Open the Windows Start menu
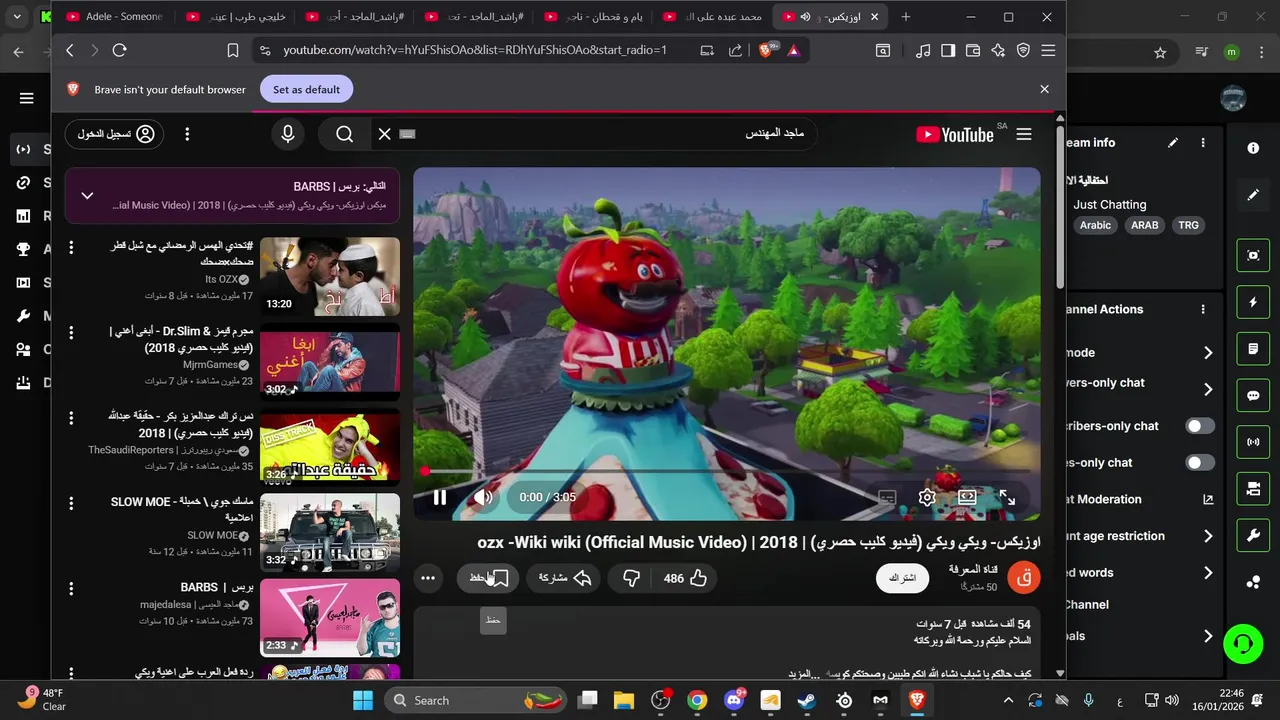This screenshot has height=720, width=1280. tap(362, 700)
